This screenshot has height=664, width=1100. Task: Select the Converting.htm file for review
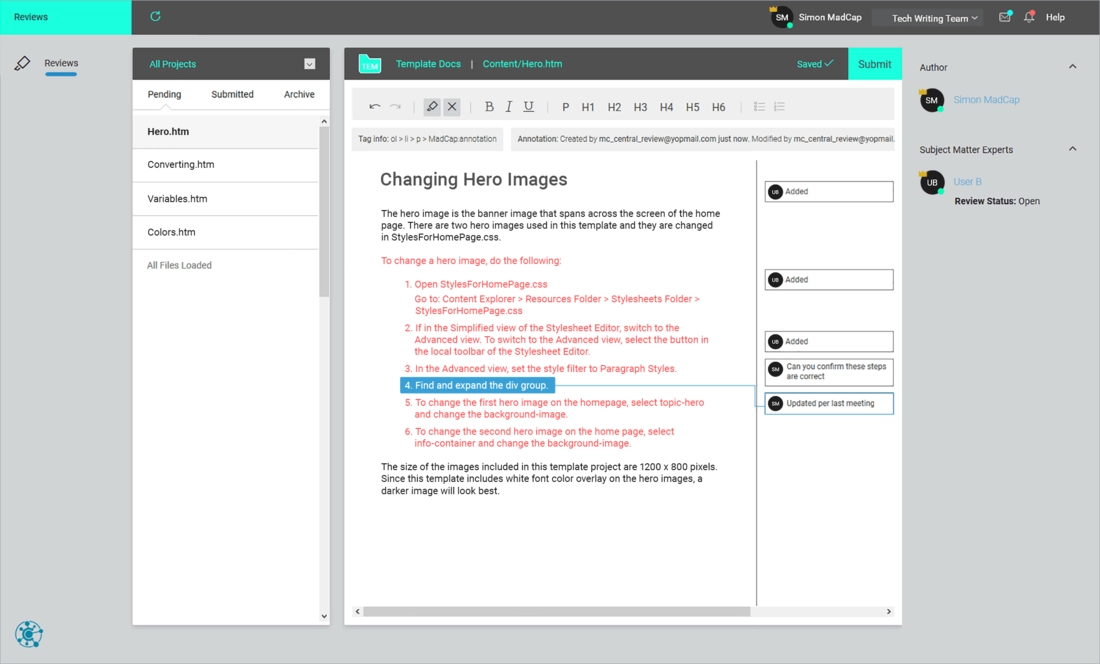[x=183, y=164]
